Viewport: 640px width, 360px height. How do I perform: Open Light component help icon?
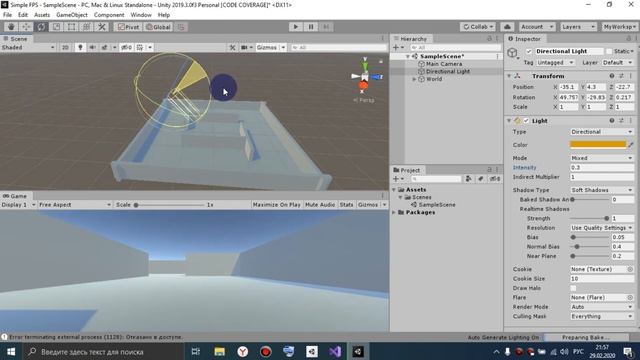click(611, 121)
